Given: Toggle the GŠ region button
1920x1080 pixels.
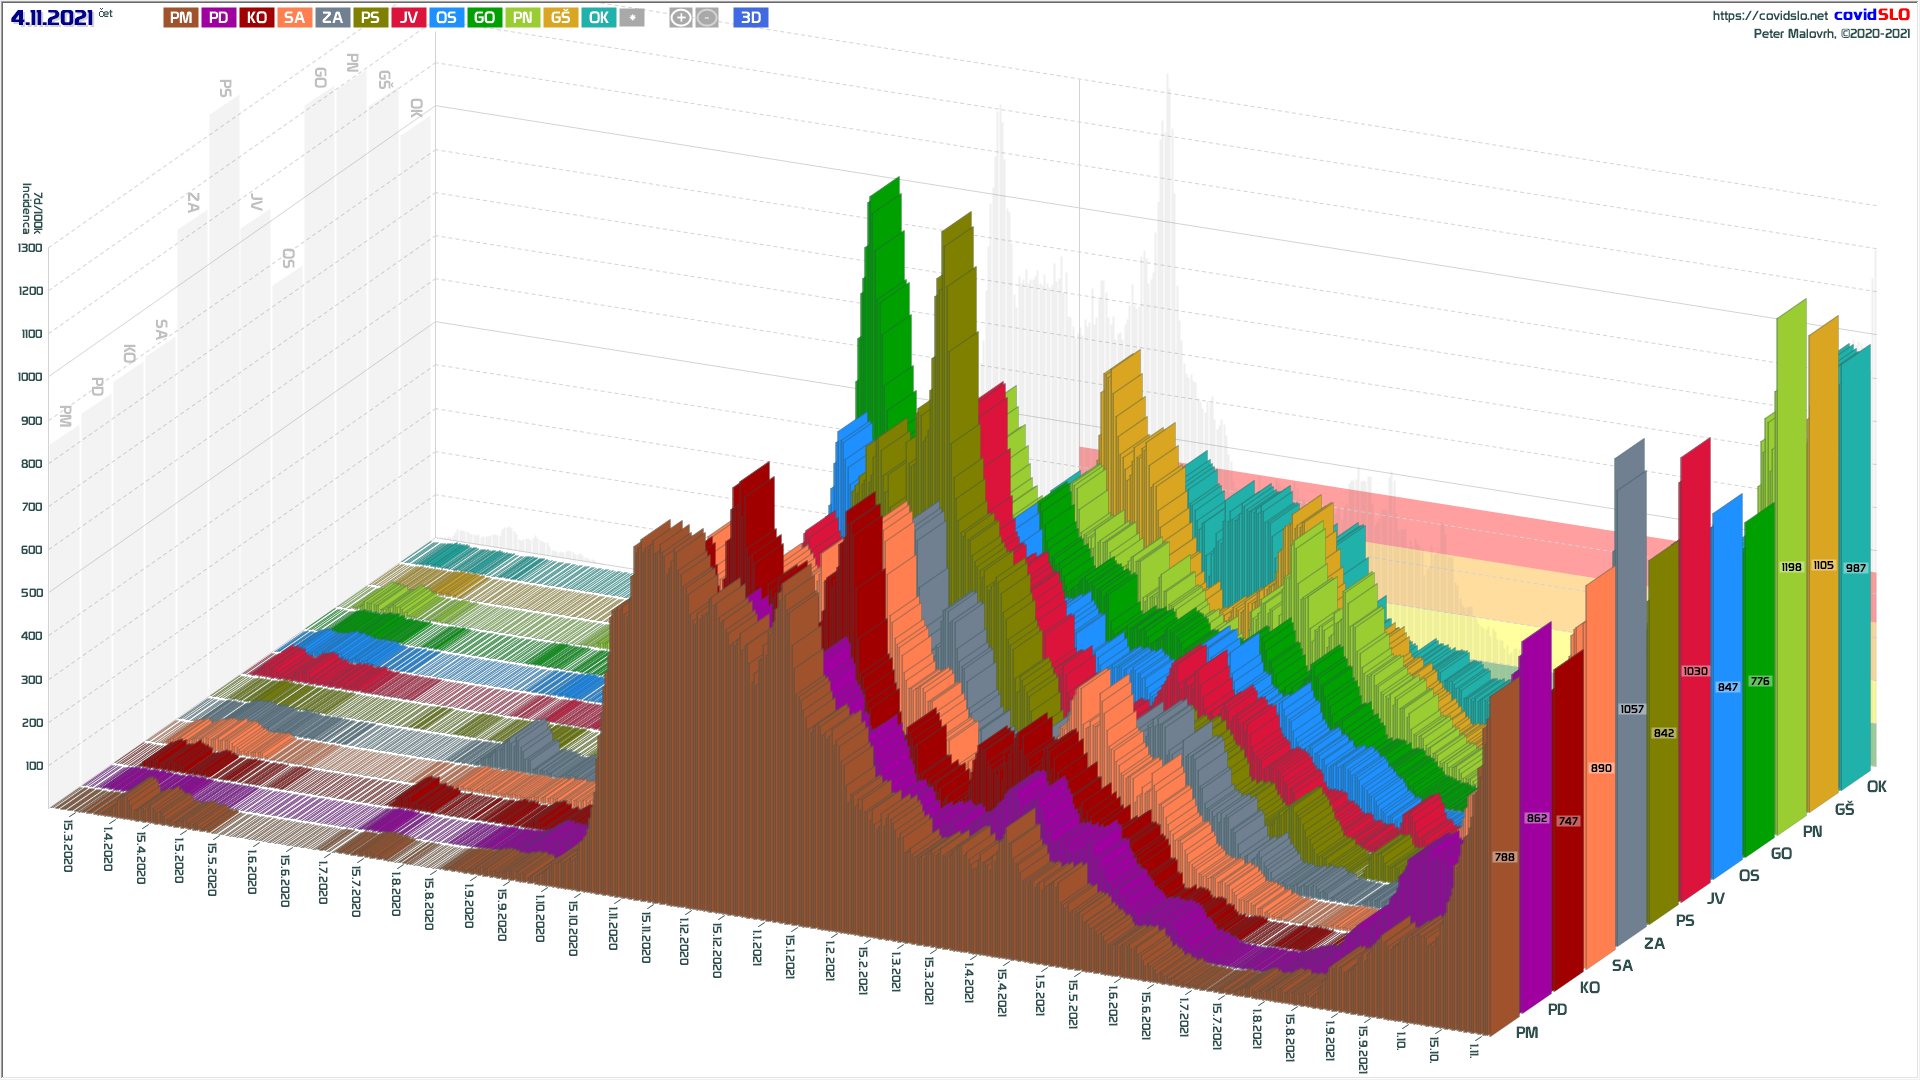Looking at the screenshot, I should [561, 18].
